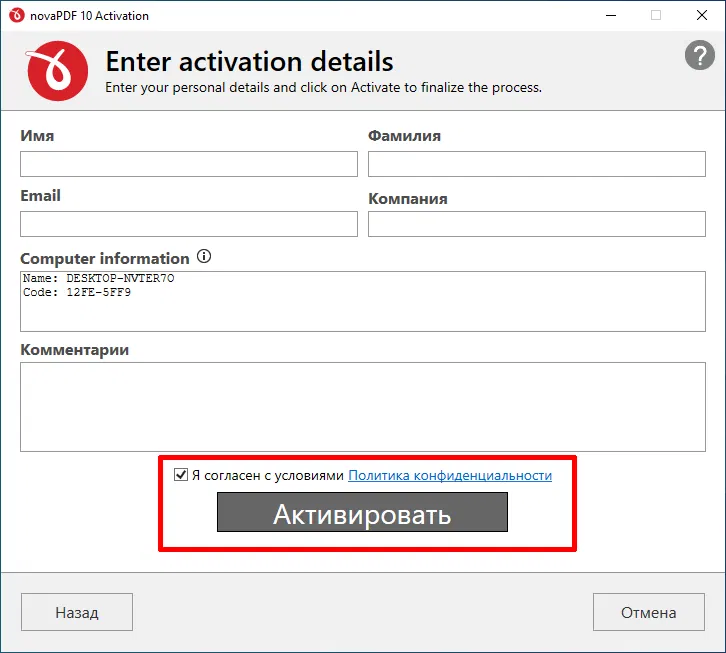Image resolution: width=726 pixels, height=653 pixels.
Task: Click the novaPDF logo in header
Action: point(57,71)
